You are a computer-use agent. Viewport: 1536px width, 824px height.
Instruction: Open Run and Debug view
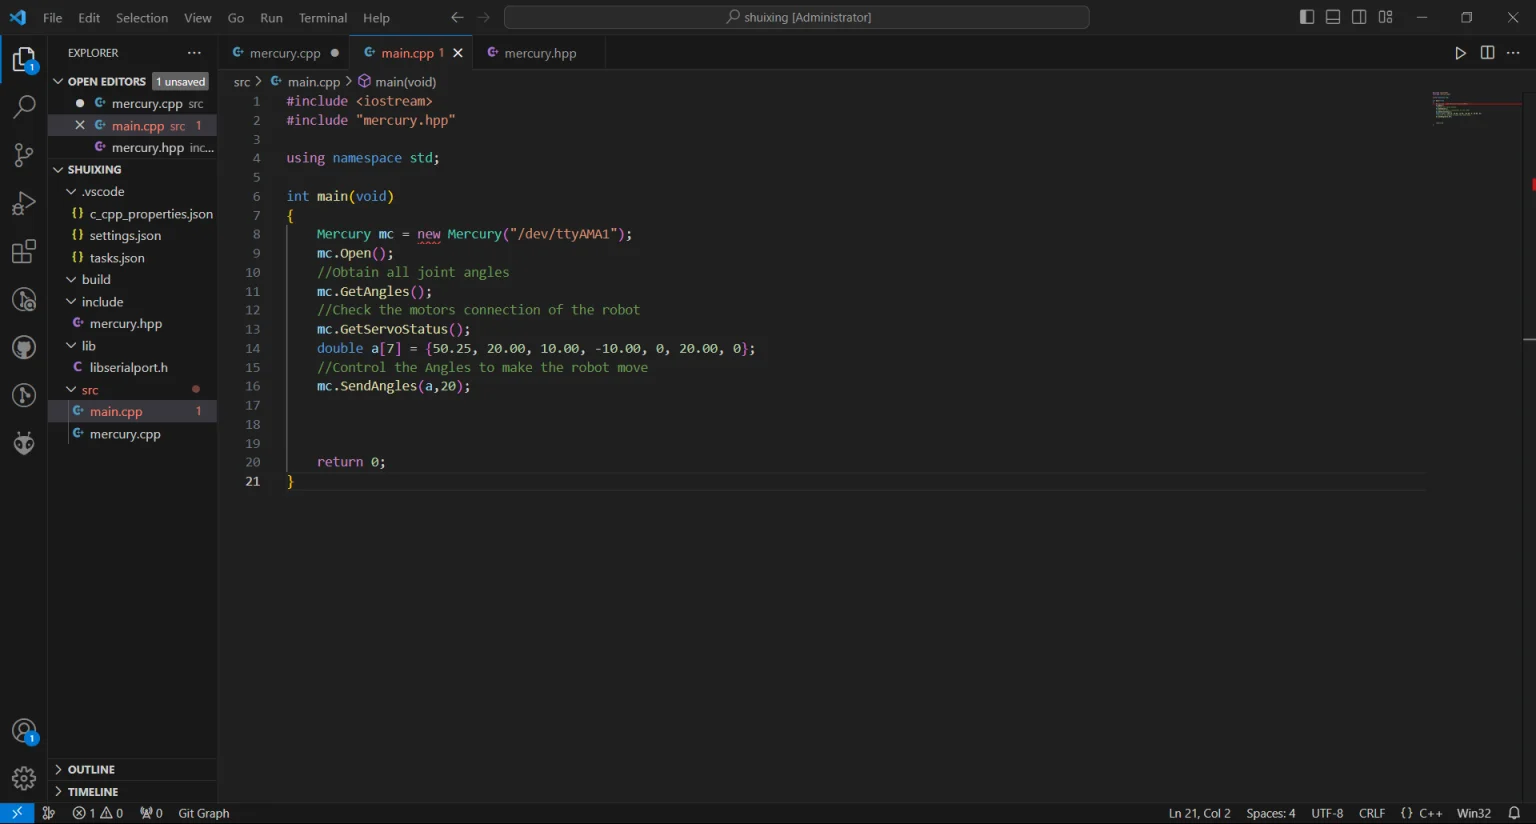click(x=24, y=203)
